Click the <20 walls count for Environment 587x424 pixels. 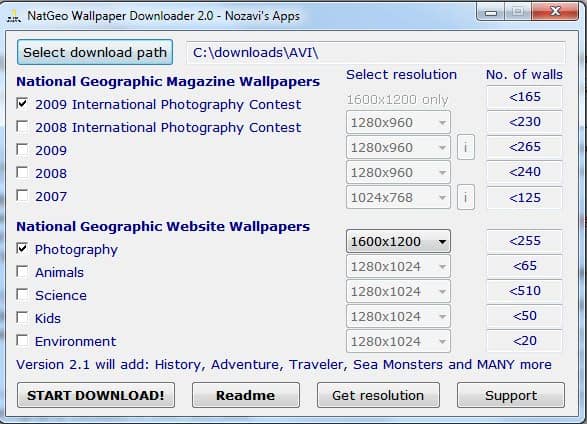pos(524,341)
